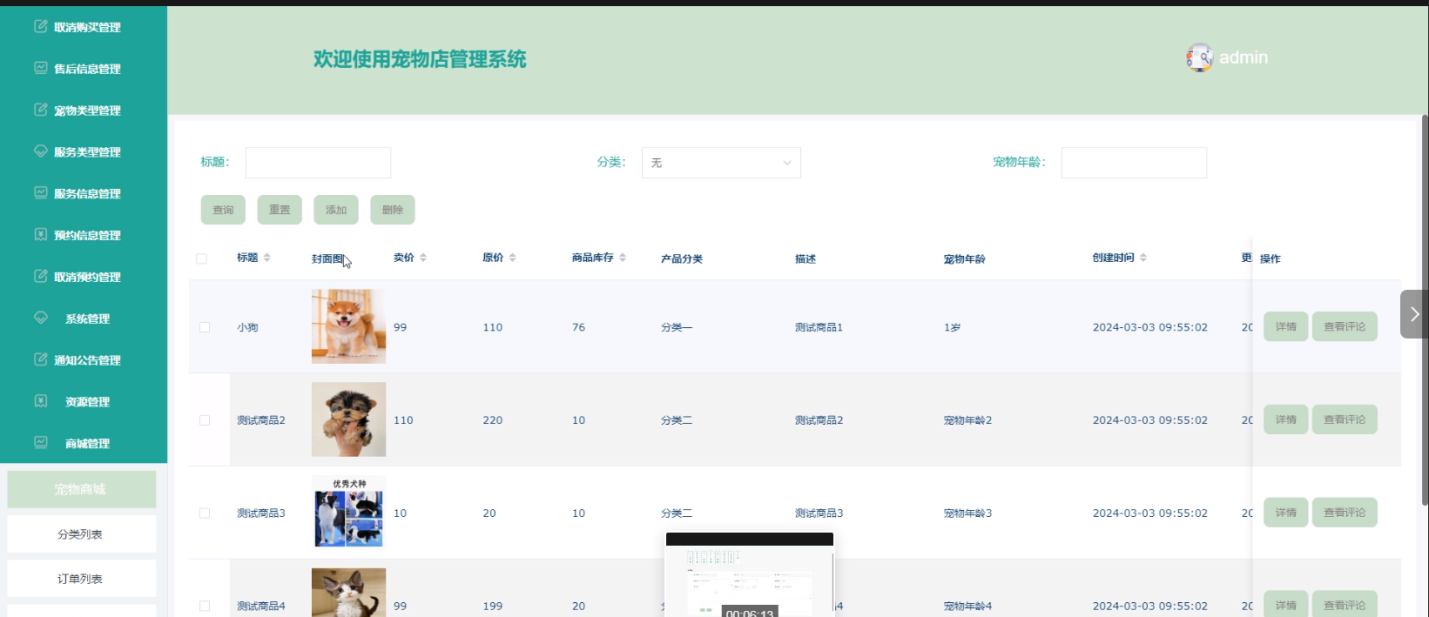Click the 服务类型管理 sidebar icon
Image resolution: width=1429 pixels, height=617 pixels.
(41, 152)
